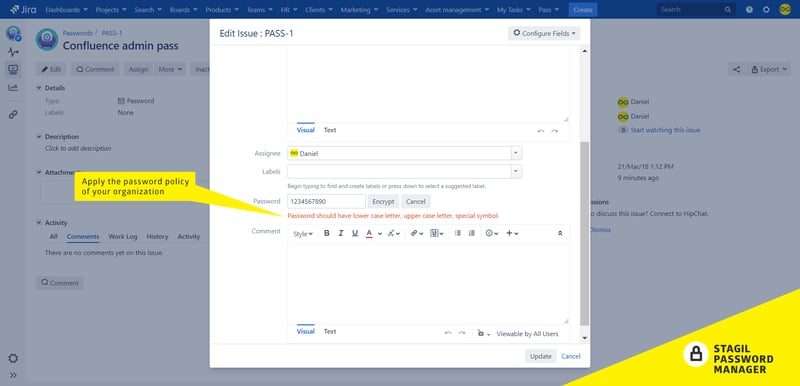800x386 pixels.
Task: Switch the upper Description editor to the Text tab
Action: (x=330, y=130)
